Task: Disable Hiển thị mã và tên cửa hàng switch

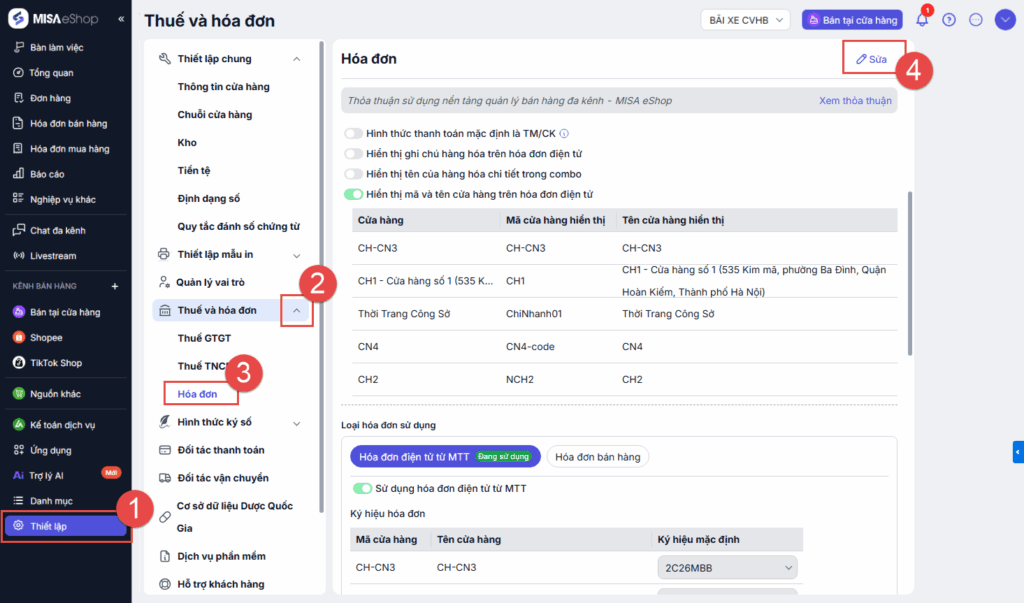Action: coord(353,194)
